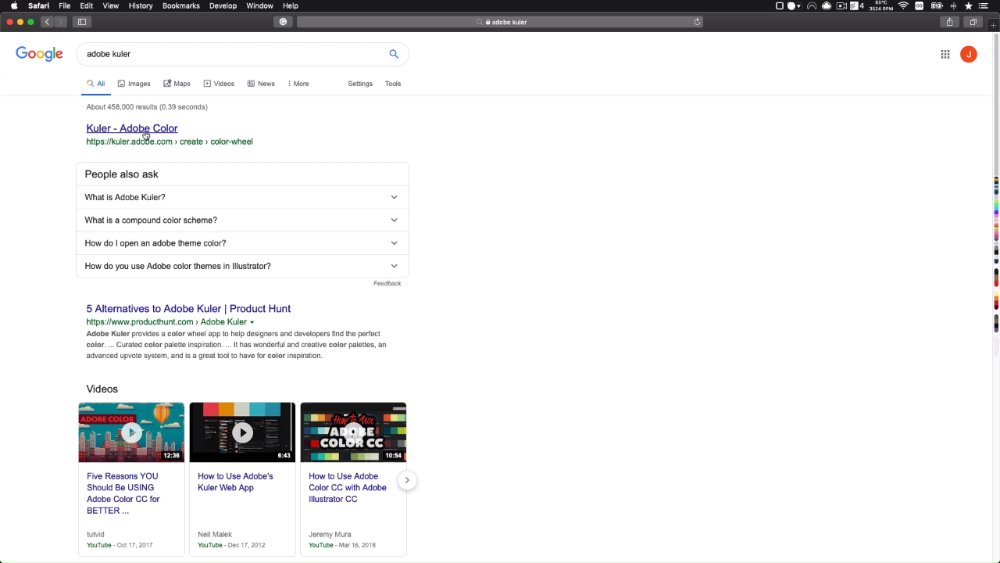Open the Tools options for search
Screen dimensions: 1000x563
point(393,84)
